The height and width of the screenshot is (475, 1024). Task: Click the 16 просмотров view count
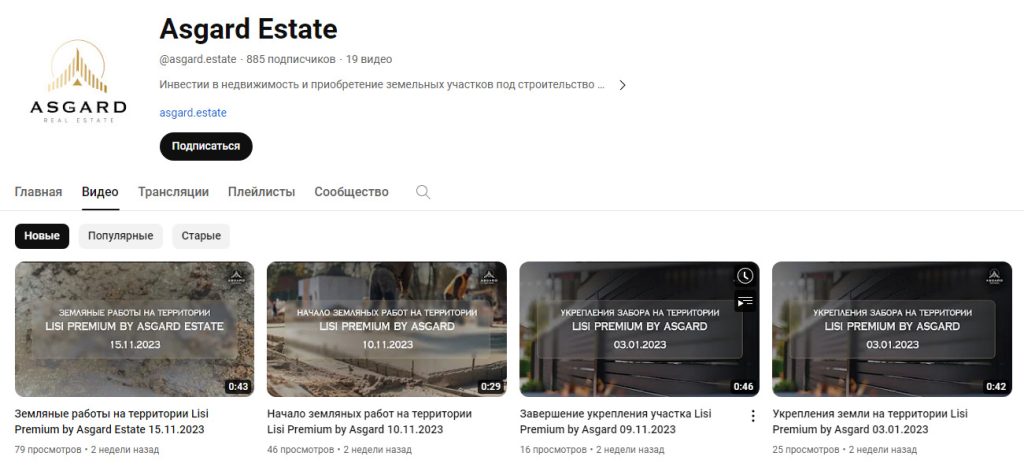[553, 450]
